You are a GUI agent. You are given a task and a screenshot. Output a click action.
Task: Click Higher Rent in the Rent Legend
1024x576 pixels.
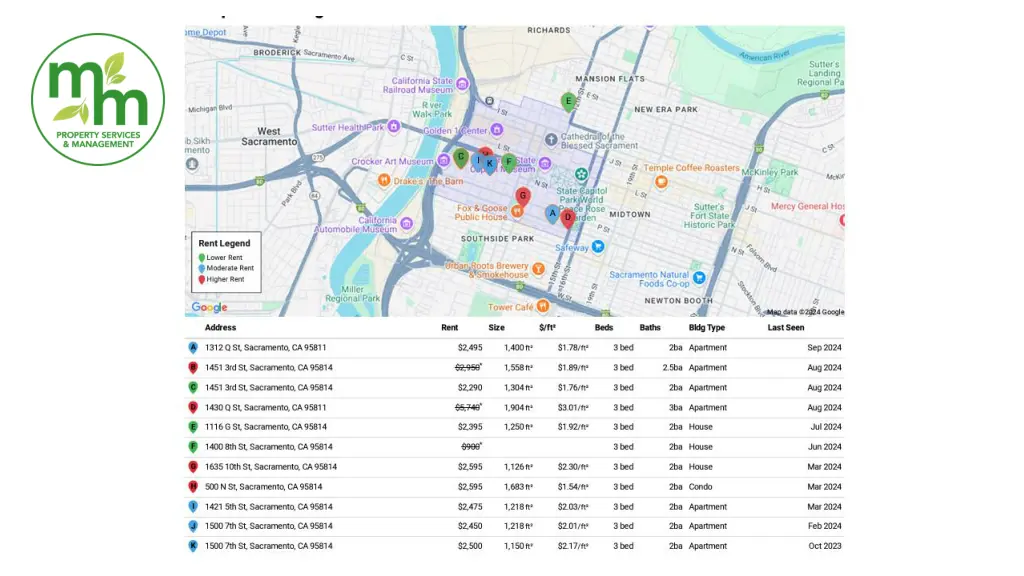(x=225, y=279)
